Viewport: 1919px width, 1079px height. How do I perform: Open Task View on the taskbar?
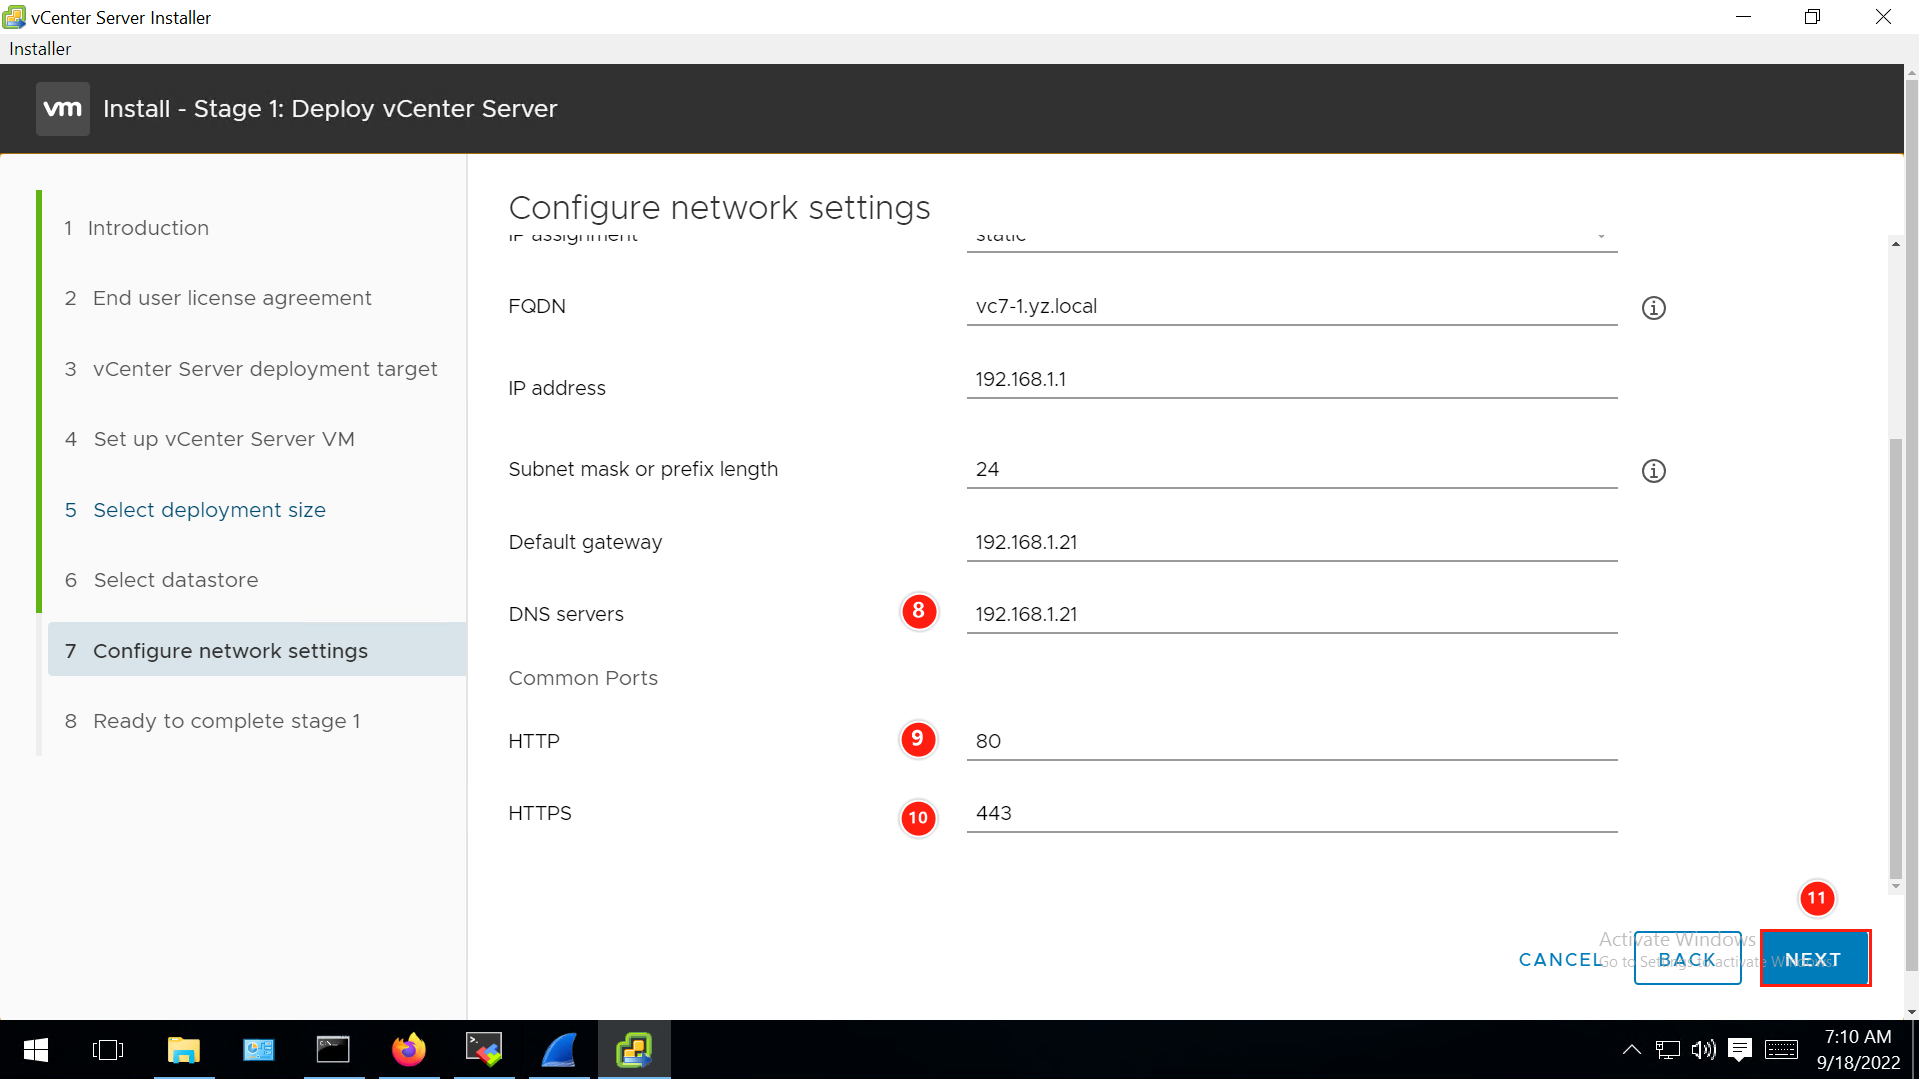click(108, 1050)
